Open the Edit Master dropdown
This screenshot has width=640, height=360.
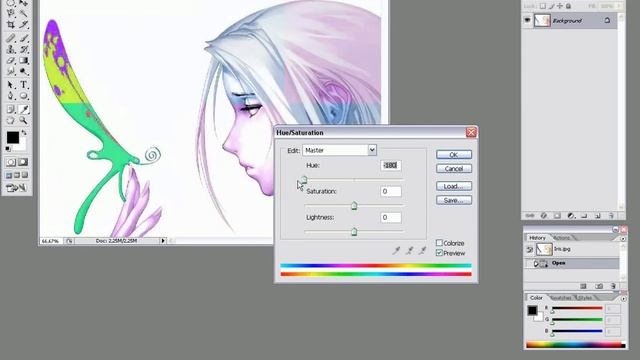pyautogui.click(x=372, y=150)
